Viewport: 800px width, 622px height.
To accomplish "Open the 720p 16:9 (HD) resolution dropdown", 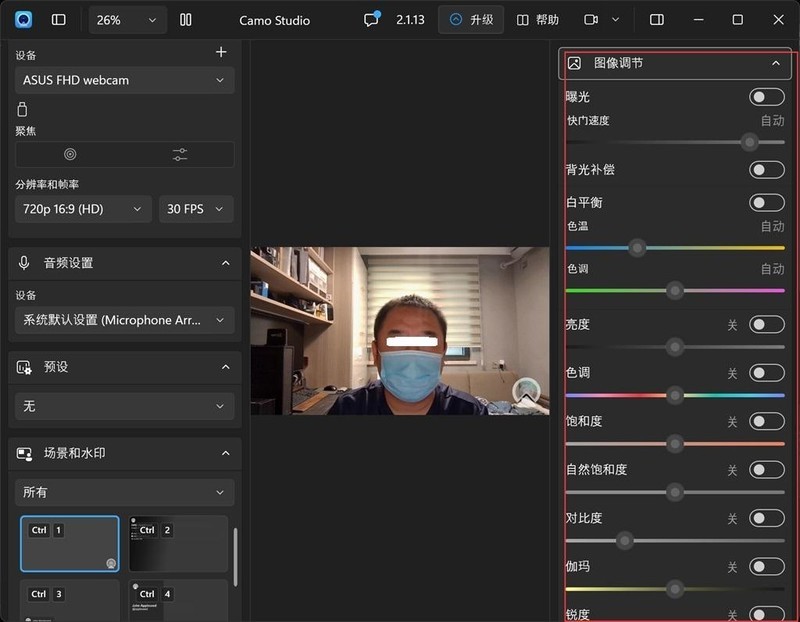I will (x=82, y=209).
